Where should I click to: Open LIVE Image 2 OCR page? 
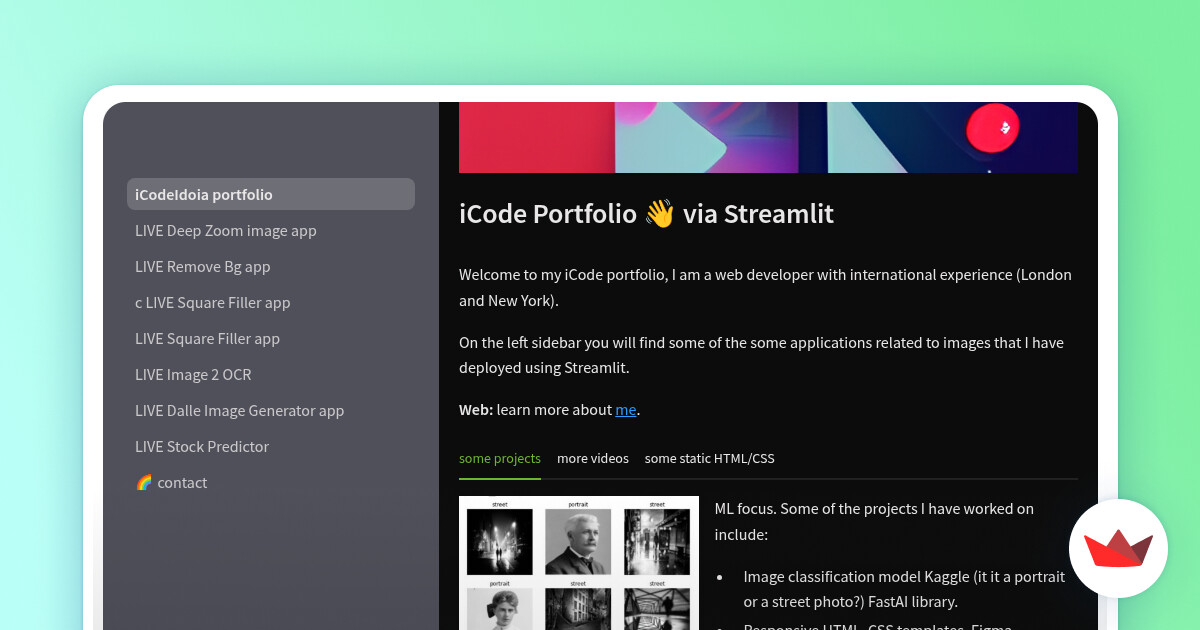coord(193,375)
